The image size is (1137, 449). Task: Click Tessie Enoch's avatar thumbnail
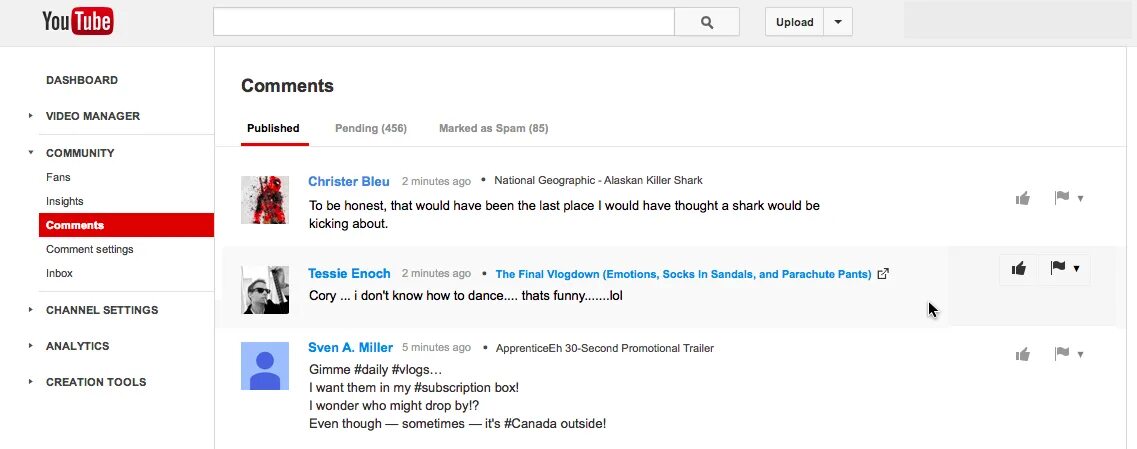[x=265, y=290]
